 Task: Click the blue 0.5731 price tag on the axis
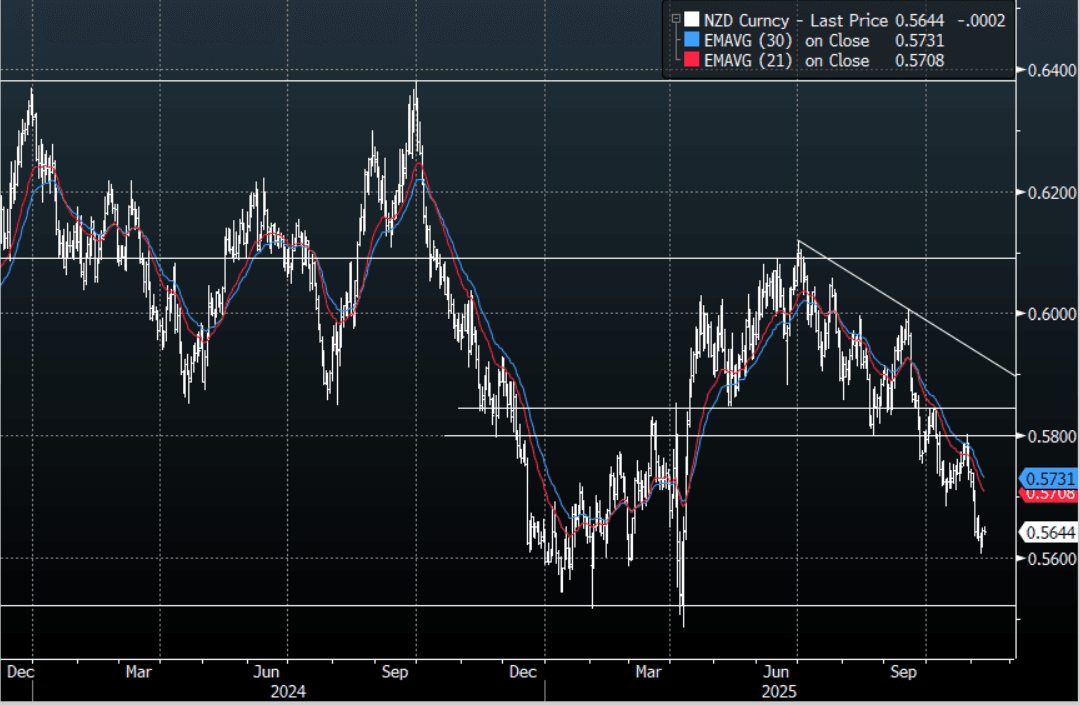tap(1048, 478)
